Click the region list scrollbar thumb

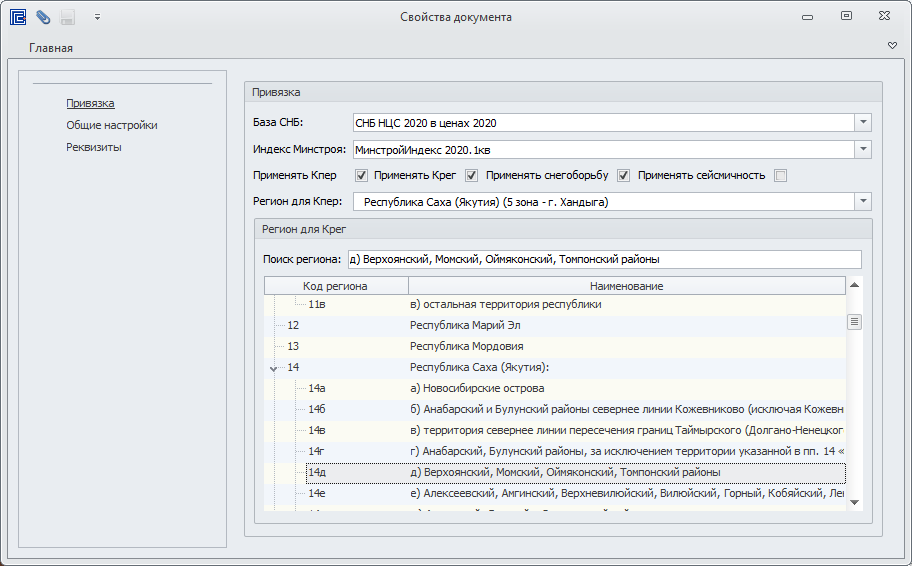[854, 322]
